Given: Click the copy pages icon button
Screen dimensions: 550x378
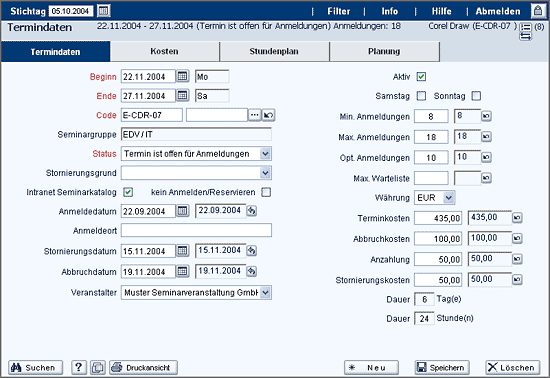Looking at the screenshot, I should (98, 367).
